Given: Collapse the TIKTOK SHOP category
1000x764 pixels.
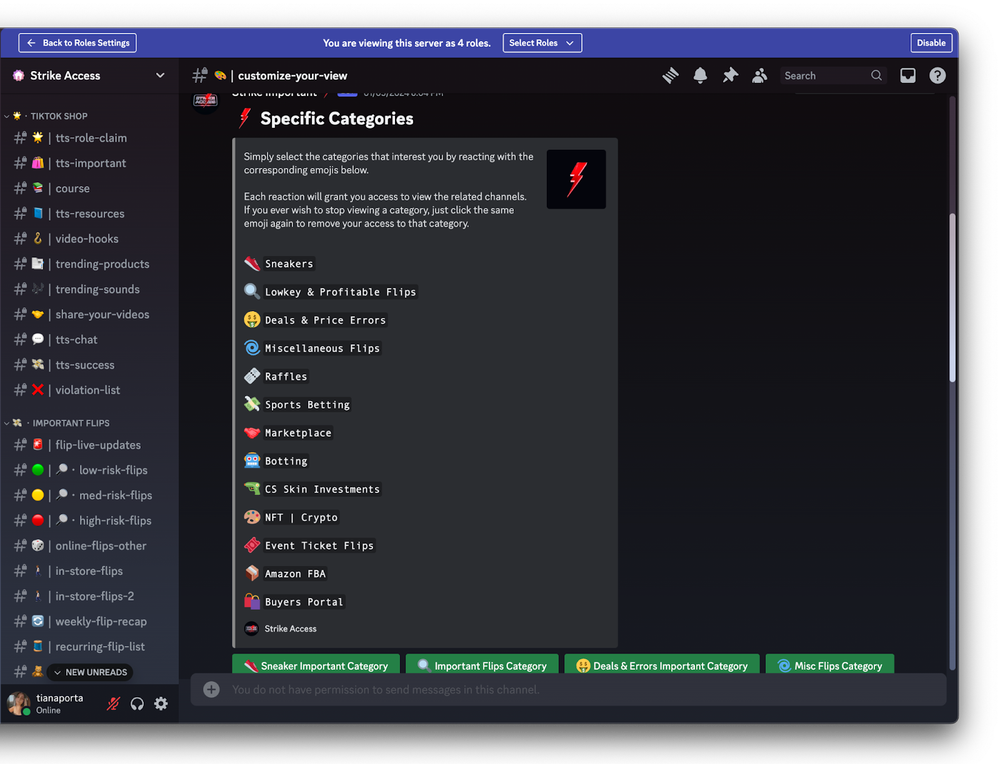Looking at the screenshot, I should [x=59, y=116].
